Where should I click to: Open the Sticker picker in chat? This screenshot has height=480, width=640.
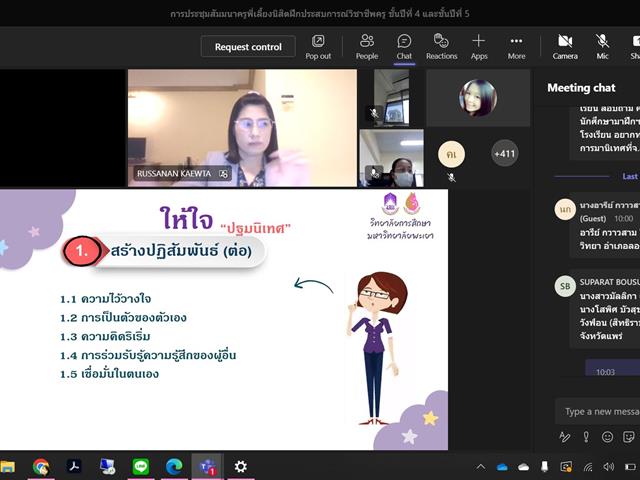point(629,437)
